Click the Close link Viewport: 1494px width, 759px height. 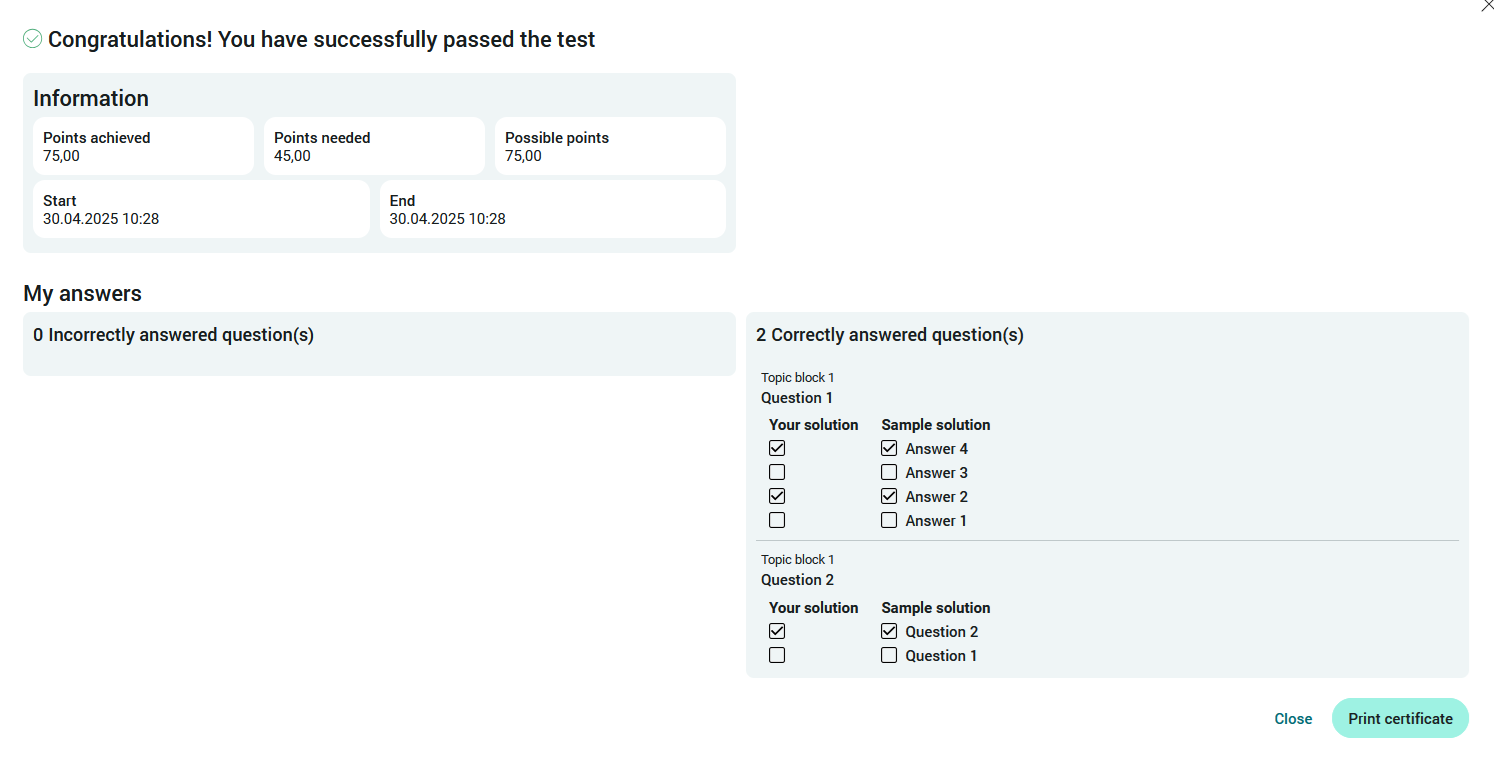(x=1293, y=718)
